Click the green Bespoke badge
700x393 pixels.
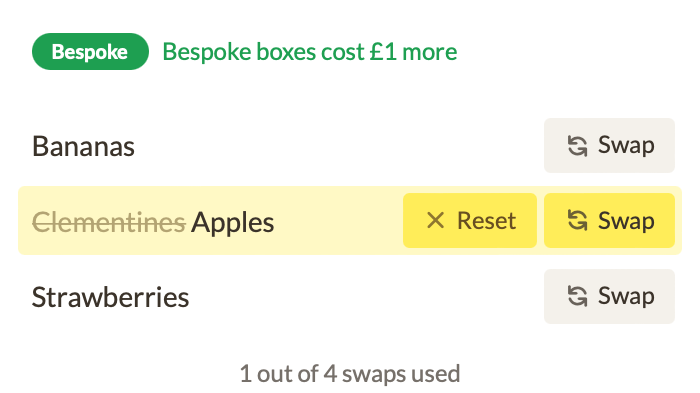(90, 51)
